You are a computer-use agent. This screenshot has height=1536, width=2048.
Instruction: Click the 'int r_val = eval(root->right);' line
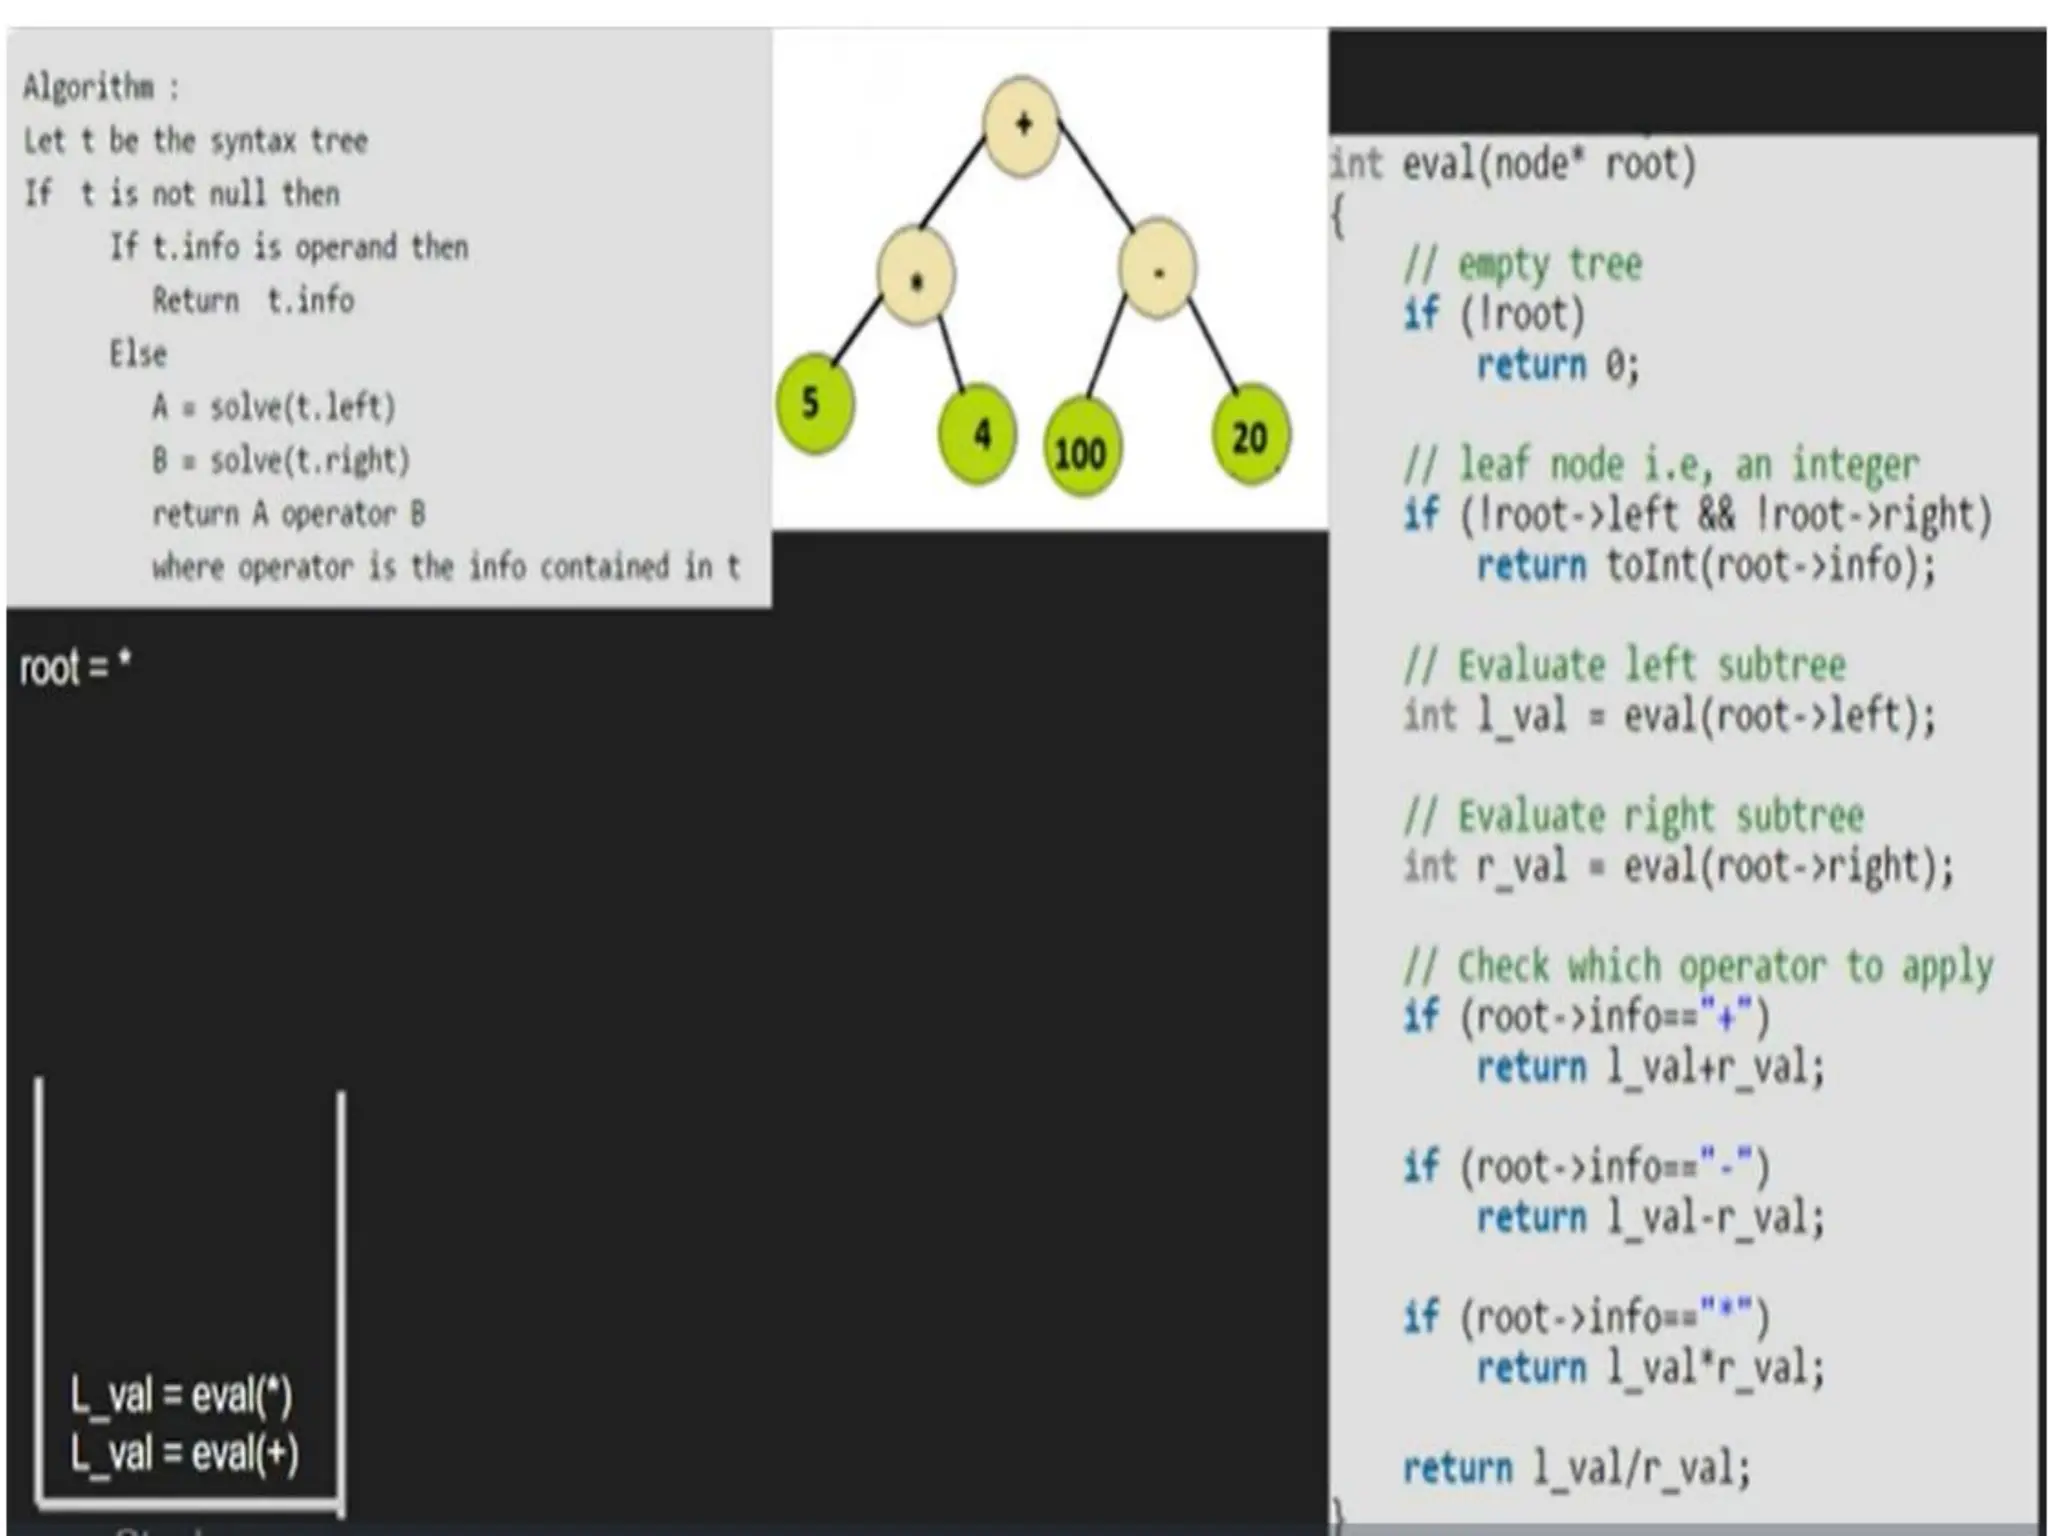[x=1677, y=866]
